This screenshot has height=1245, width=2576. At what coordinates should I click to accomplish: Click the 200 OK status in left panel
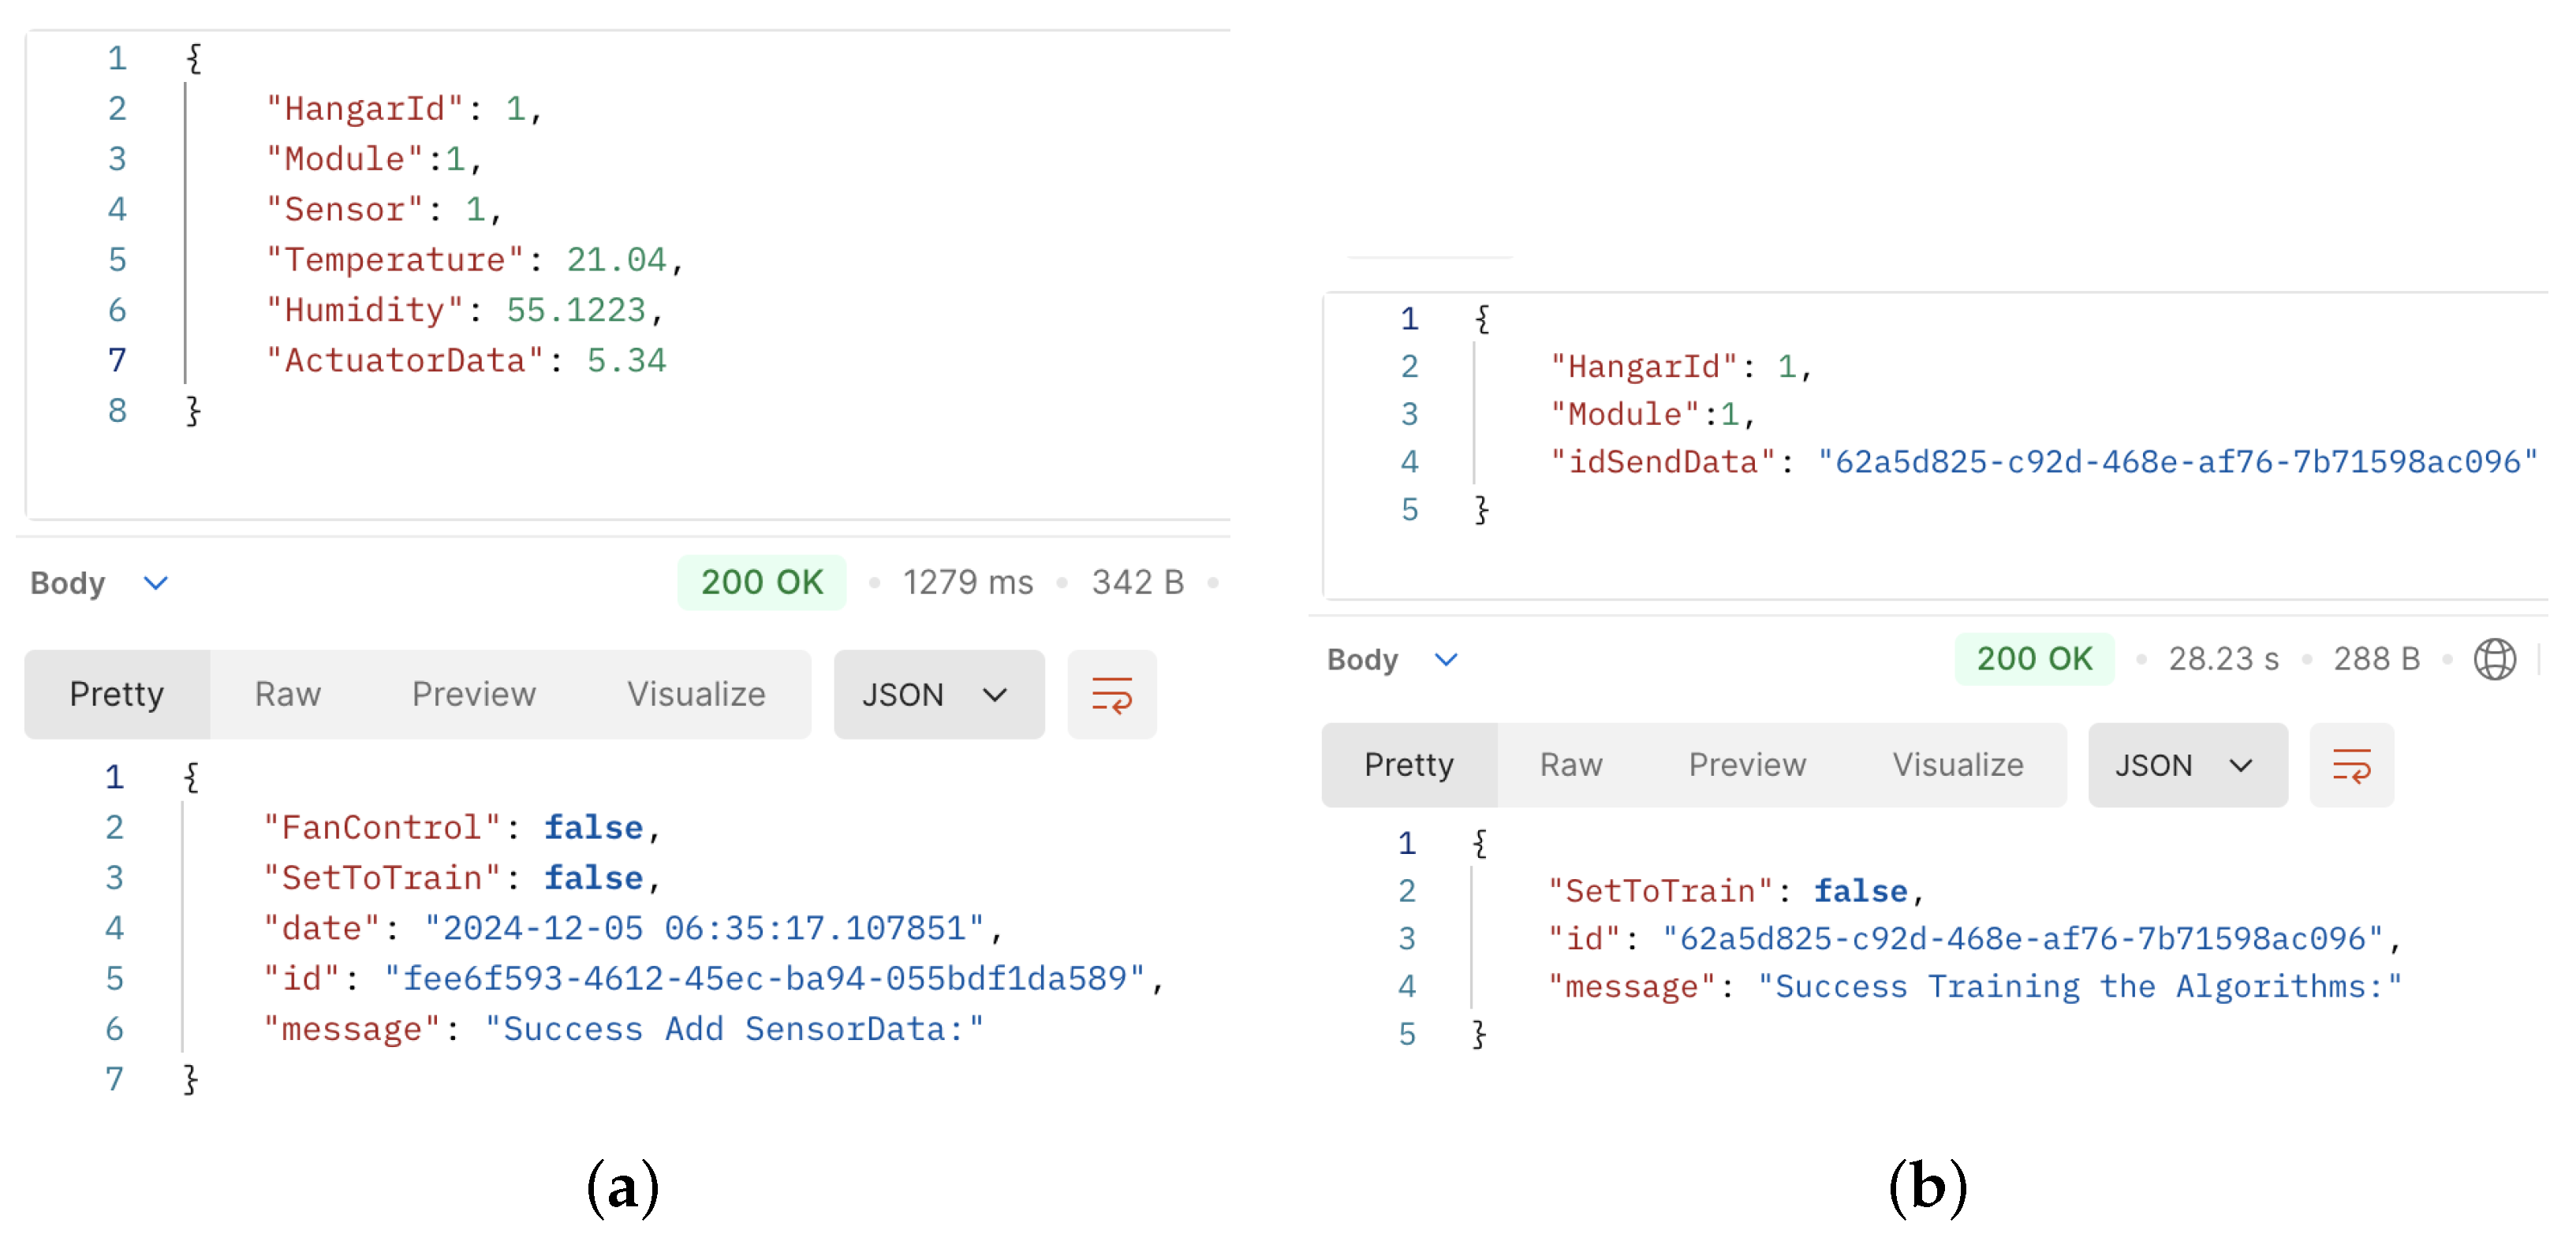(x=761, y=582)
